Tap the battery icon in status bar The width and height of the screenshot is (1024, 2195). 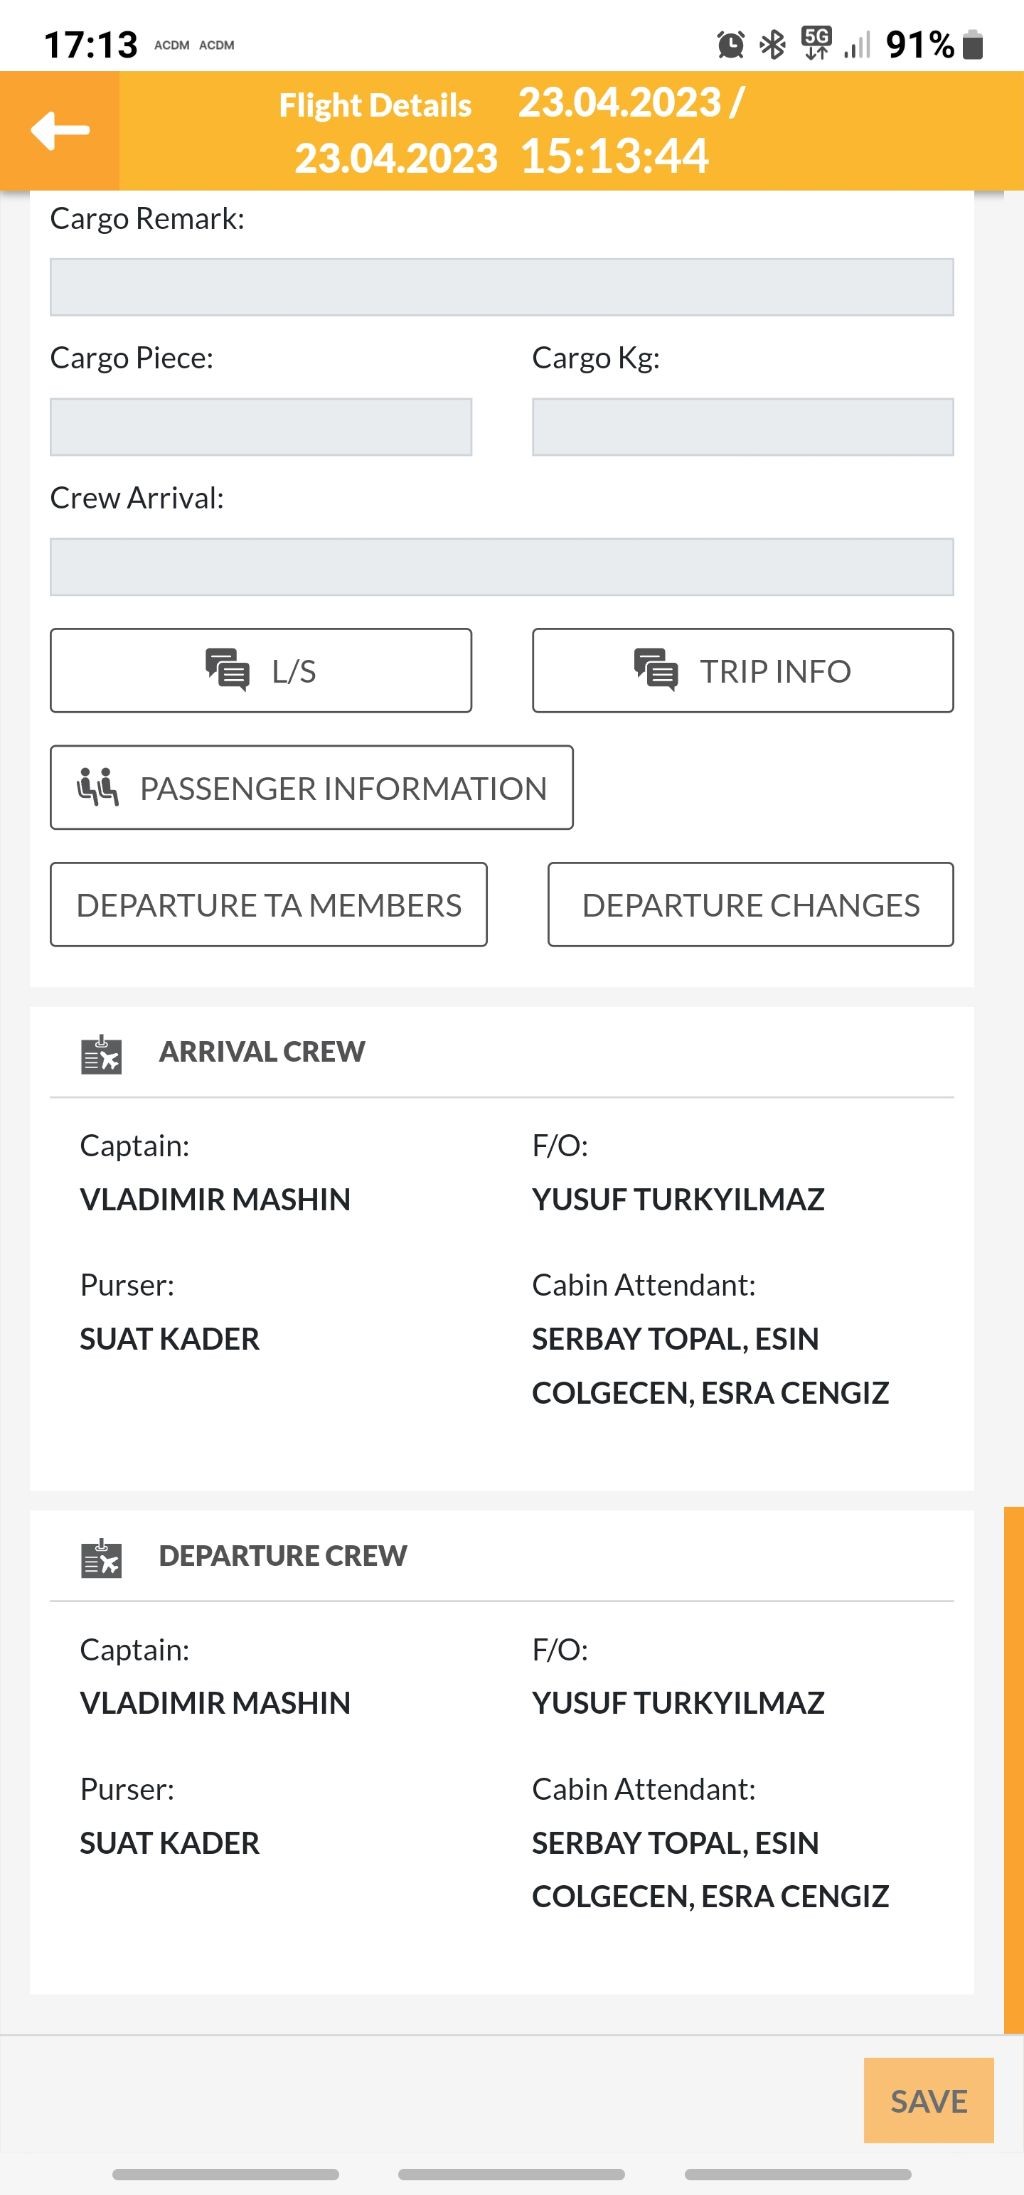pyautogui.click(x=973, y=45)
